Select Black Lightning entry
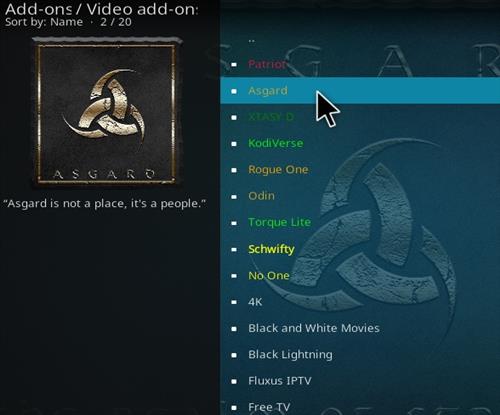 360,354
